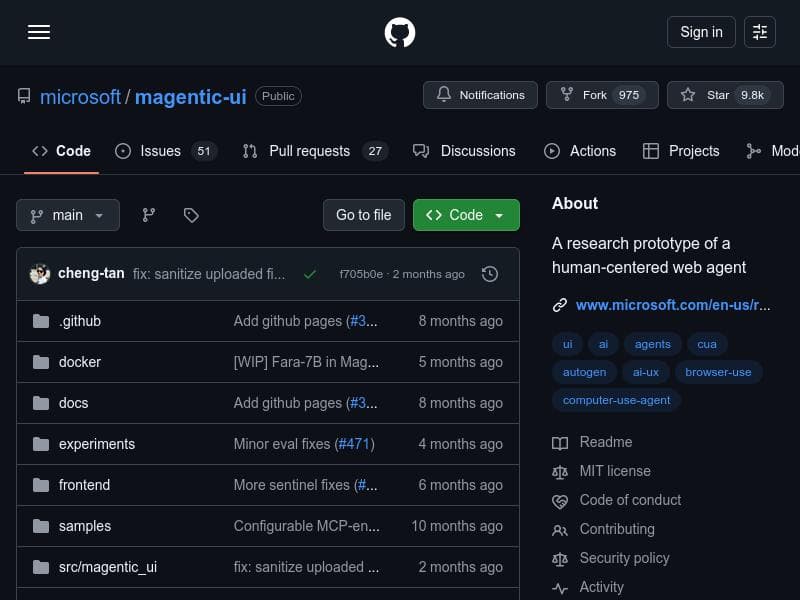Image resolution: width=800 pixels, height=600 pixels.
Task: View commit history clock icon
Action: coord(490,274)
